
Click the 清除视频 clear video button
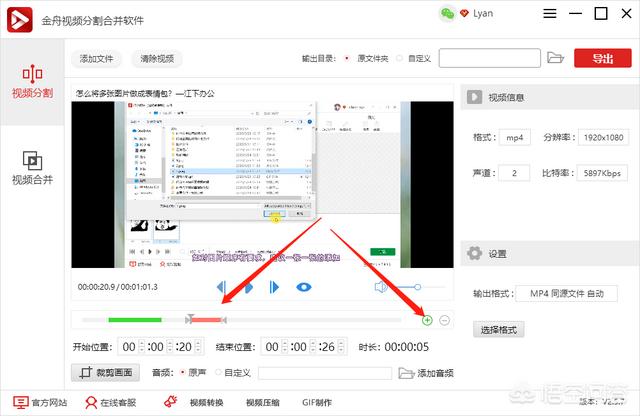click(x=157, y=59)
